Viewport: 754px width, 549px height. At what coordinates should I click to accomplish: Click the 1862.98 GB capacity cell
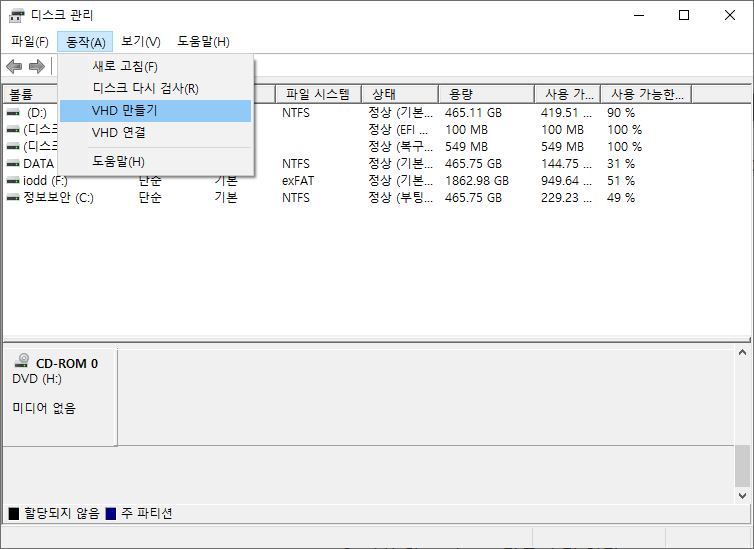coord(477,181)
